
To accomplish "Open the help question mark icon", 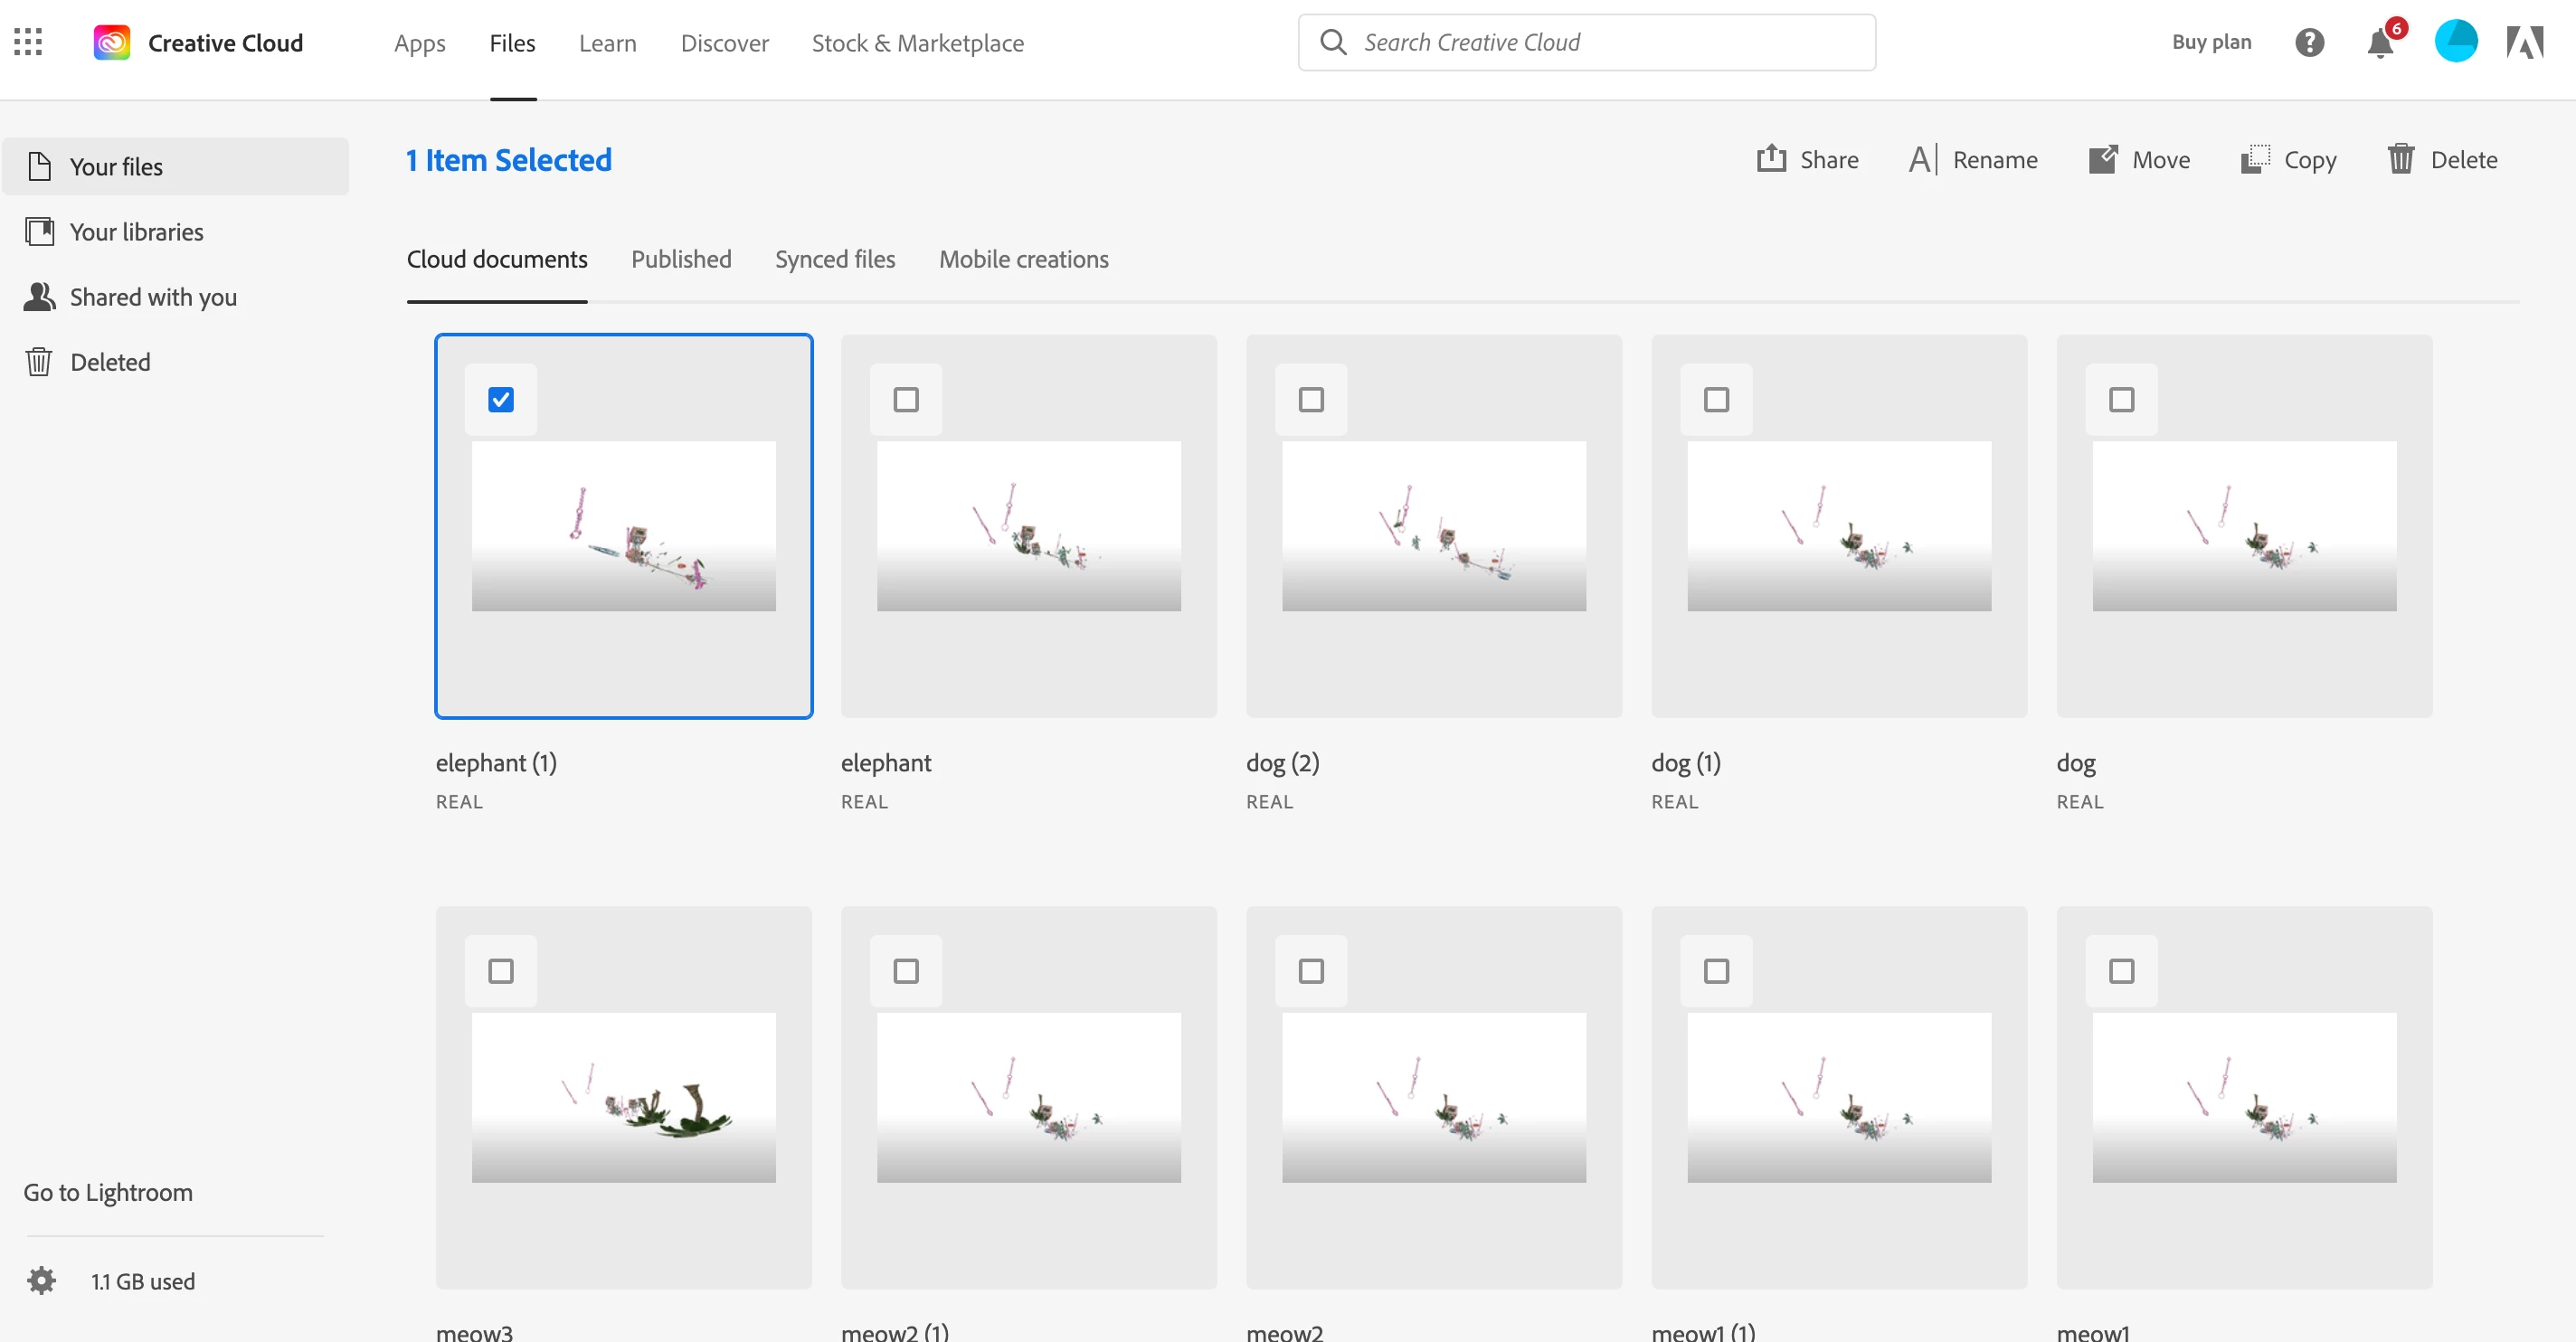I will tap(2309, 42).
